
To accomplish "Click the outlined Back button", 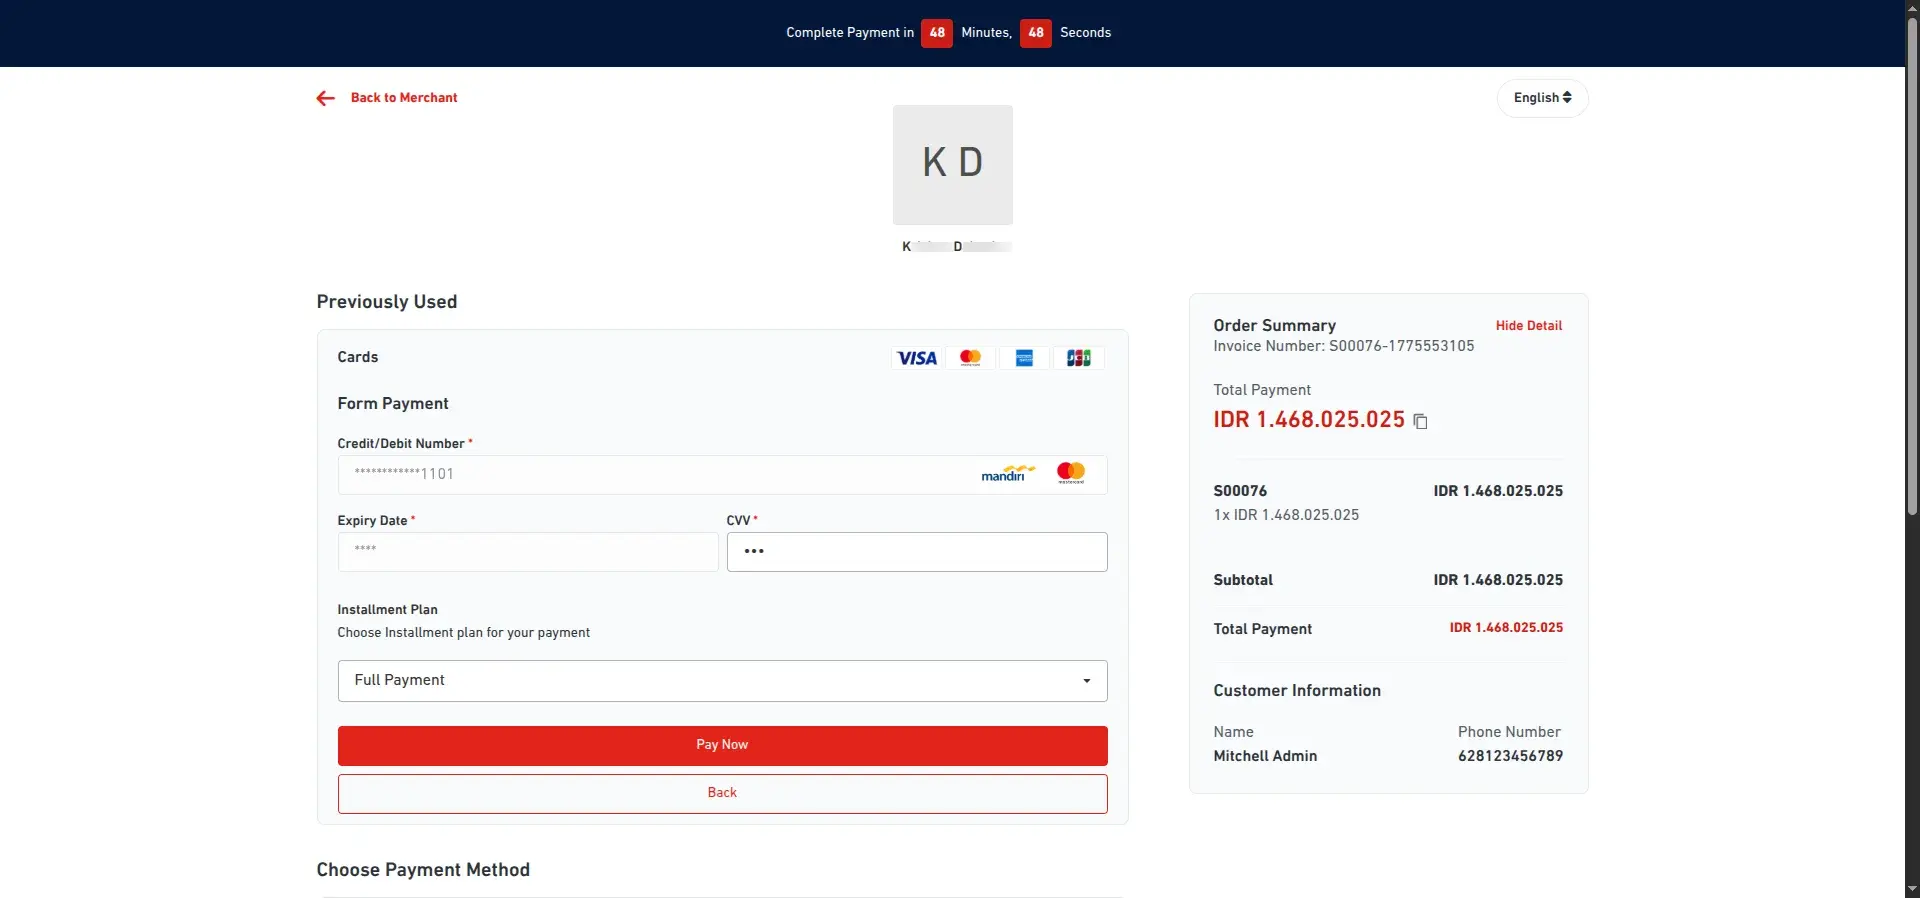I will (722, 794).
